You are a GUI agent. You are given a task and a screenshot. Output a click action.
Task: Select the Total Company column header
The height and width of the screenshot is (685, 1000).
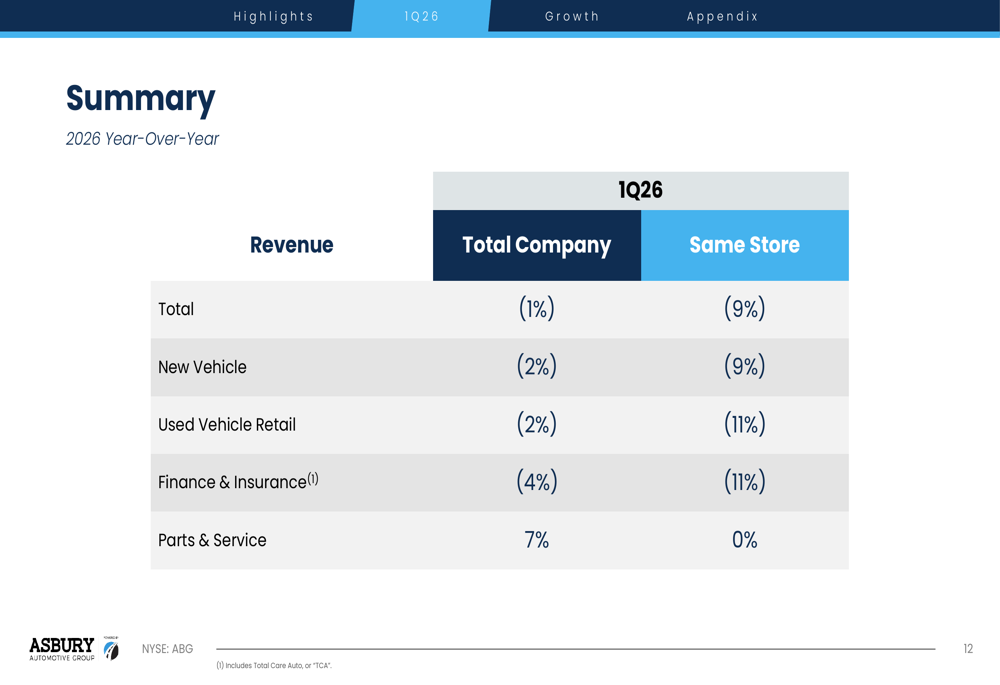coord(536,245)
